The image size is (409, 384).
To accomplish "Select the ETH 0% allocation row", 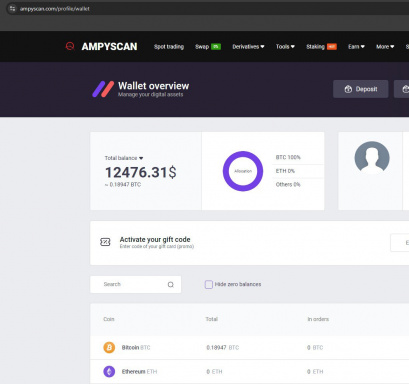I will [285, 171].
